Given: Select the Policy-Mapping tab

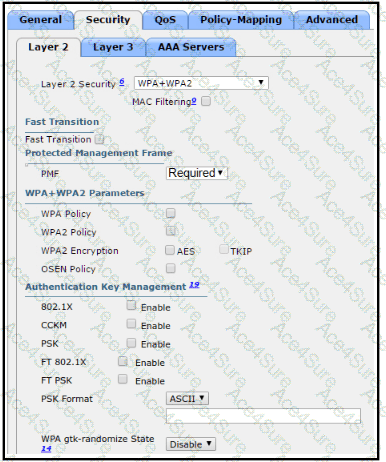Looking at the screenshot, I should point(241,20).
